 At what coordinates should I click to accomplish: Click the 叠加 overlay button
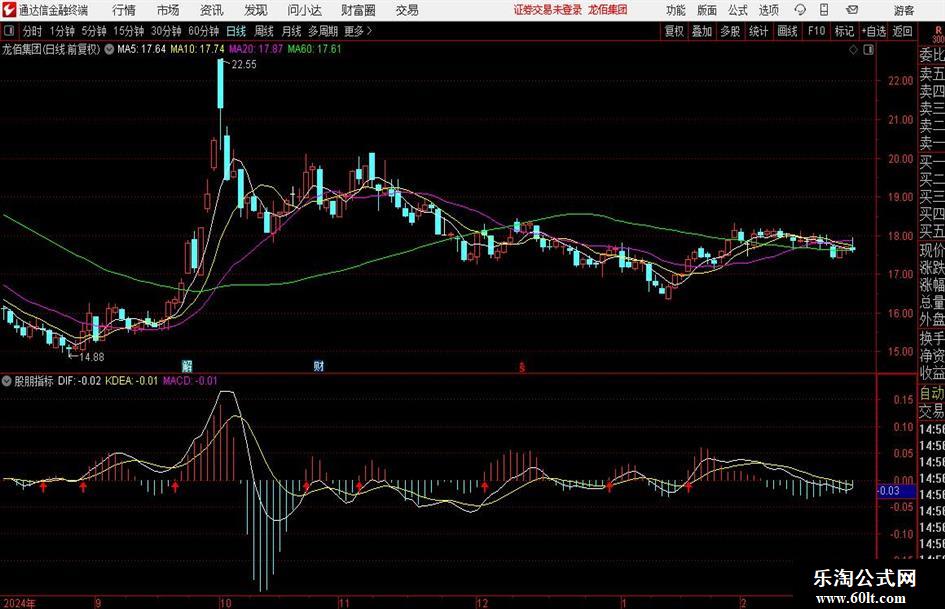(702, 31)
